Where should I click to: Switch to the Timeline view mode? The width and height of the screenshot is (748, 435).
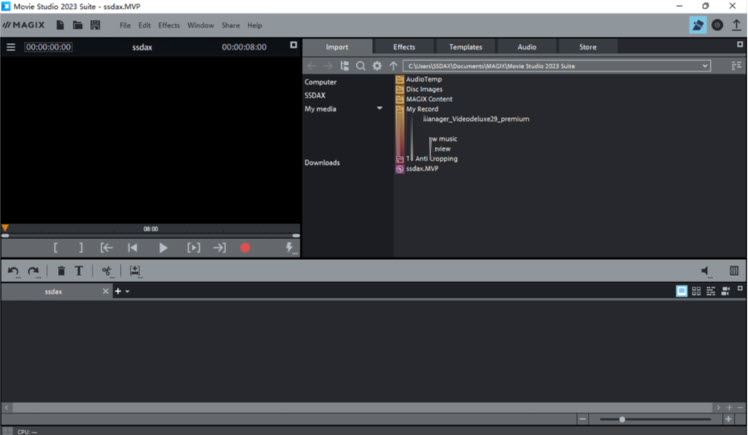pyautogui.click(x=711, y=291)
